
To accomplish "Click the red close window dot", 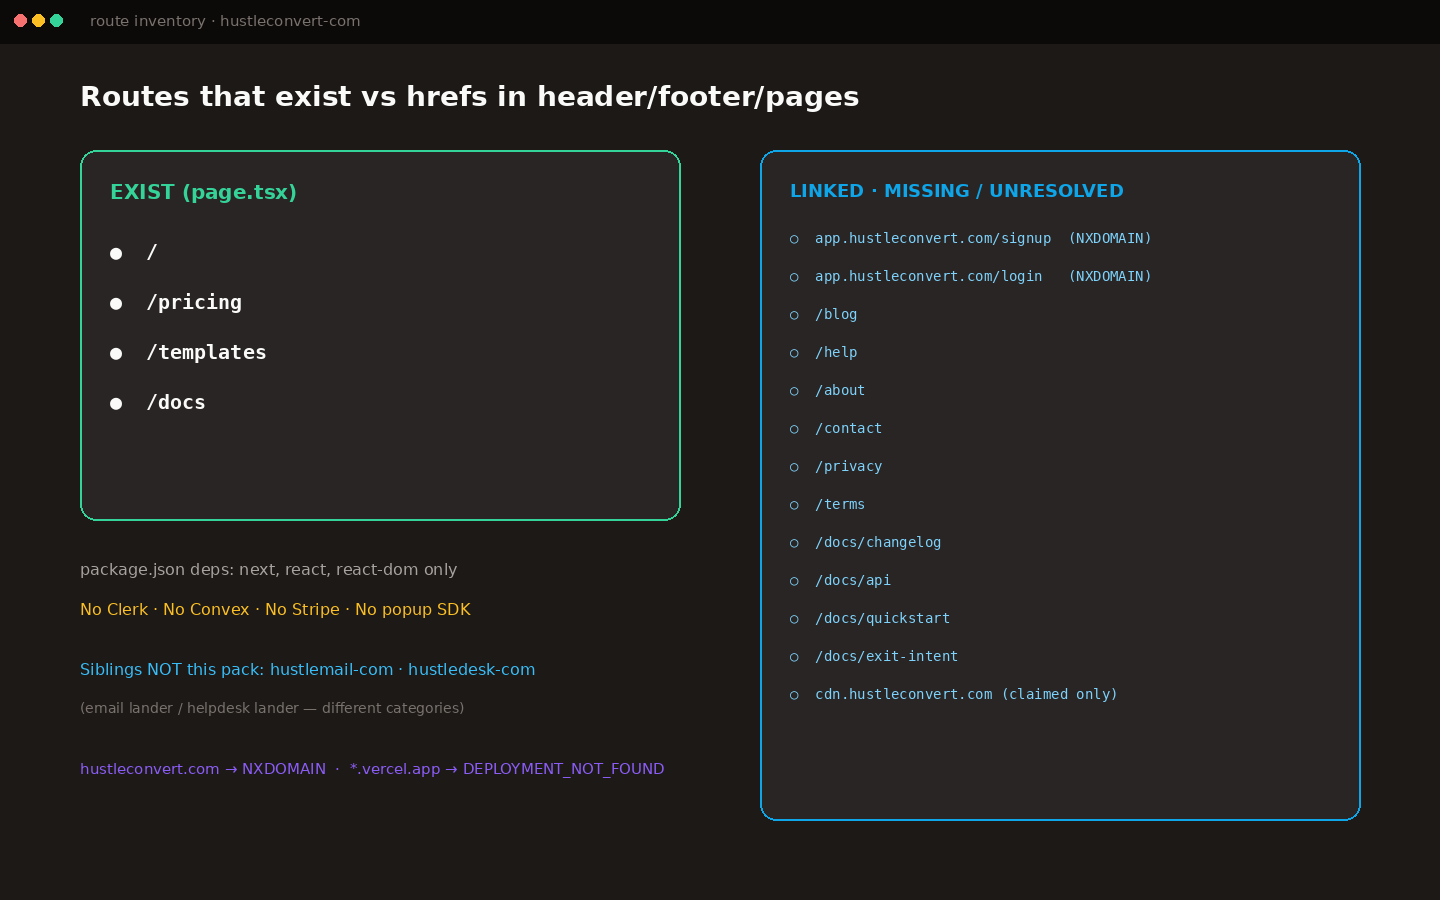I will [20, 20].
